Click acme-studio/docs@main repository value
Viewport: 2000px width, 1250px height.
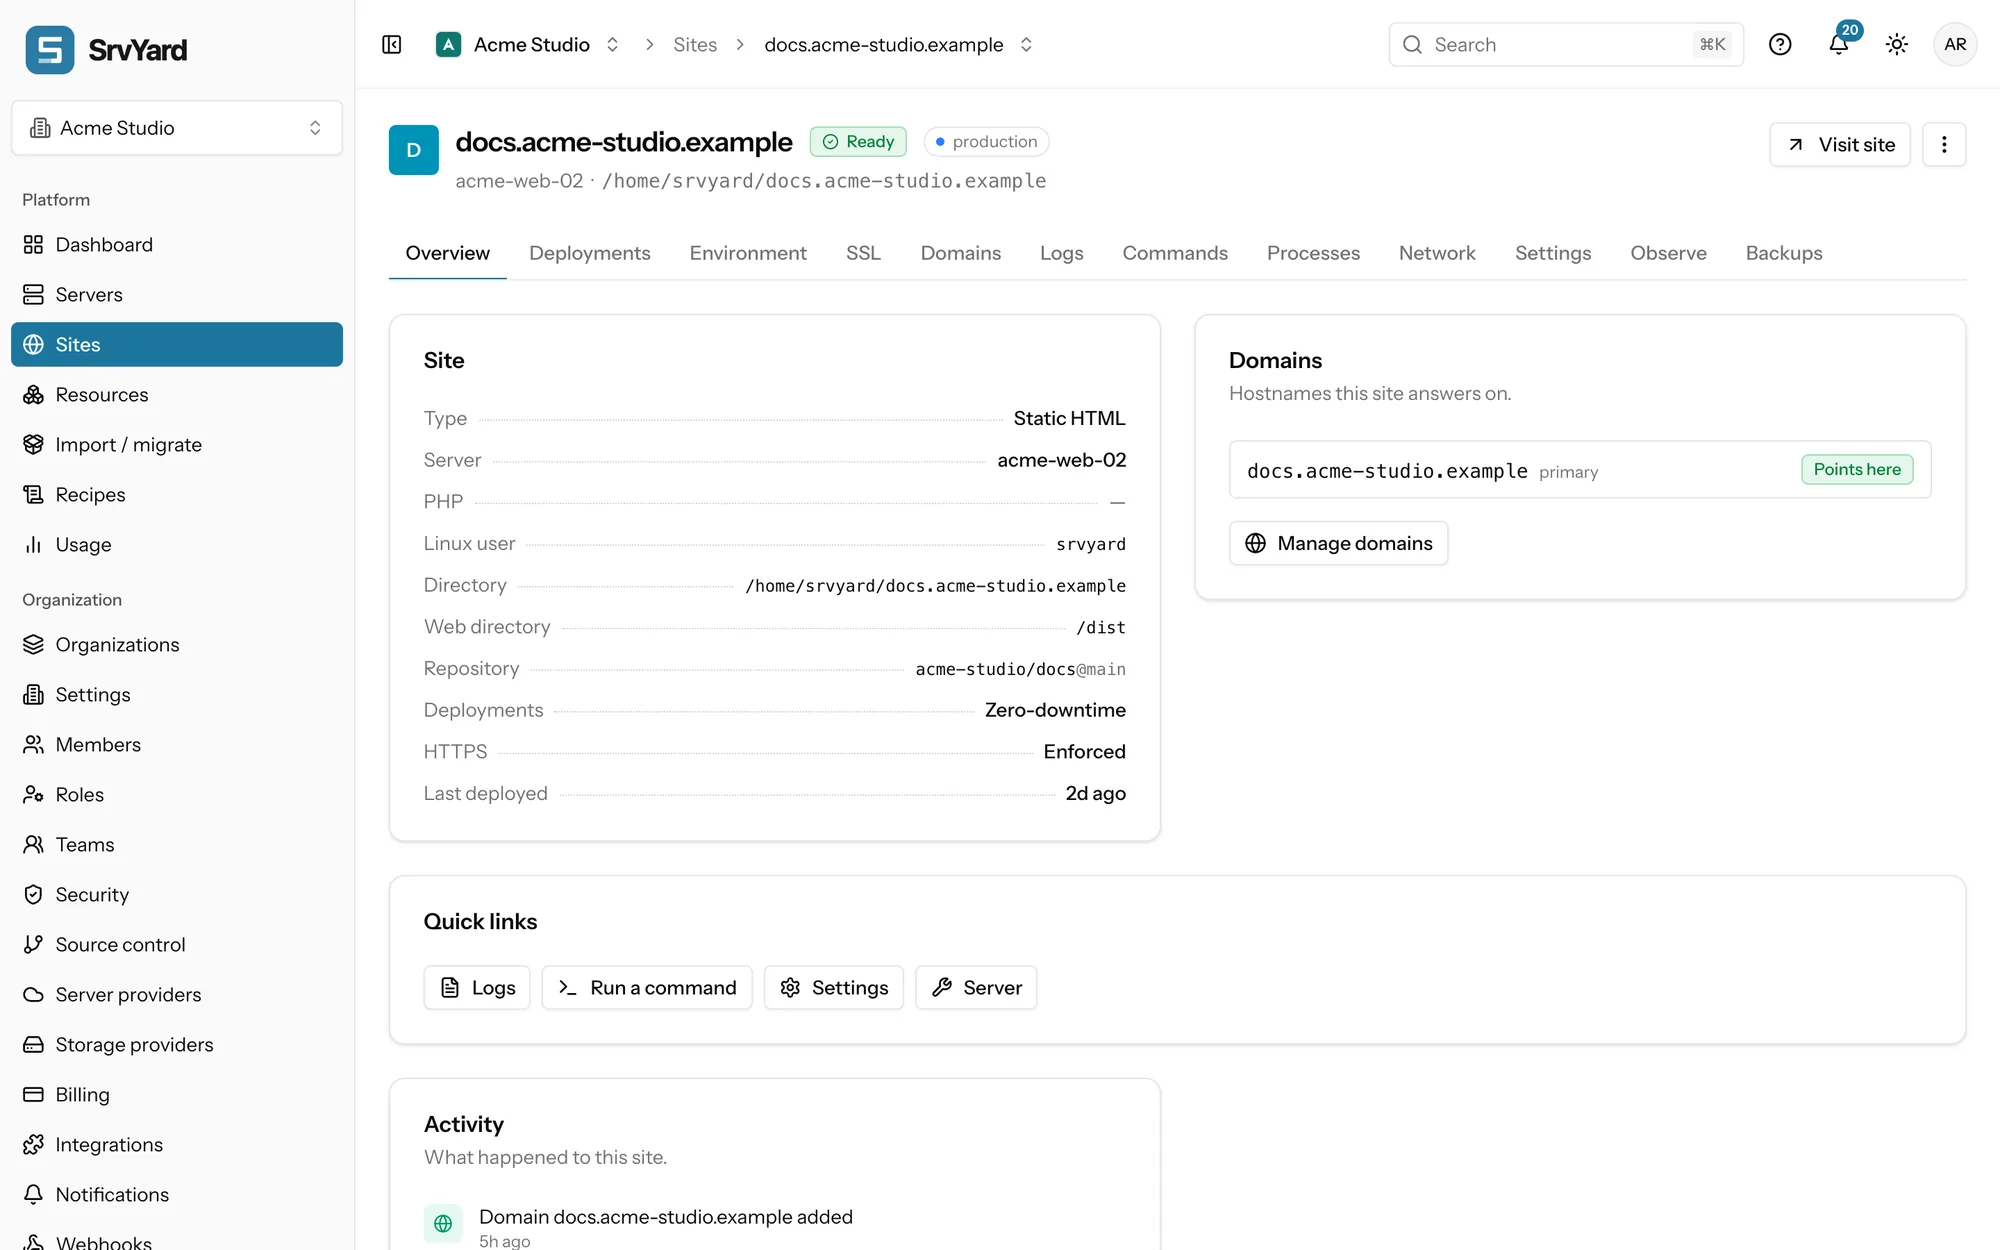tap(1021, 669)
